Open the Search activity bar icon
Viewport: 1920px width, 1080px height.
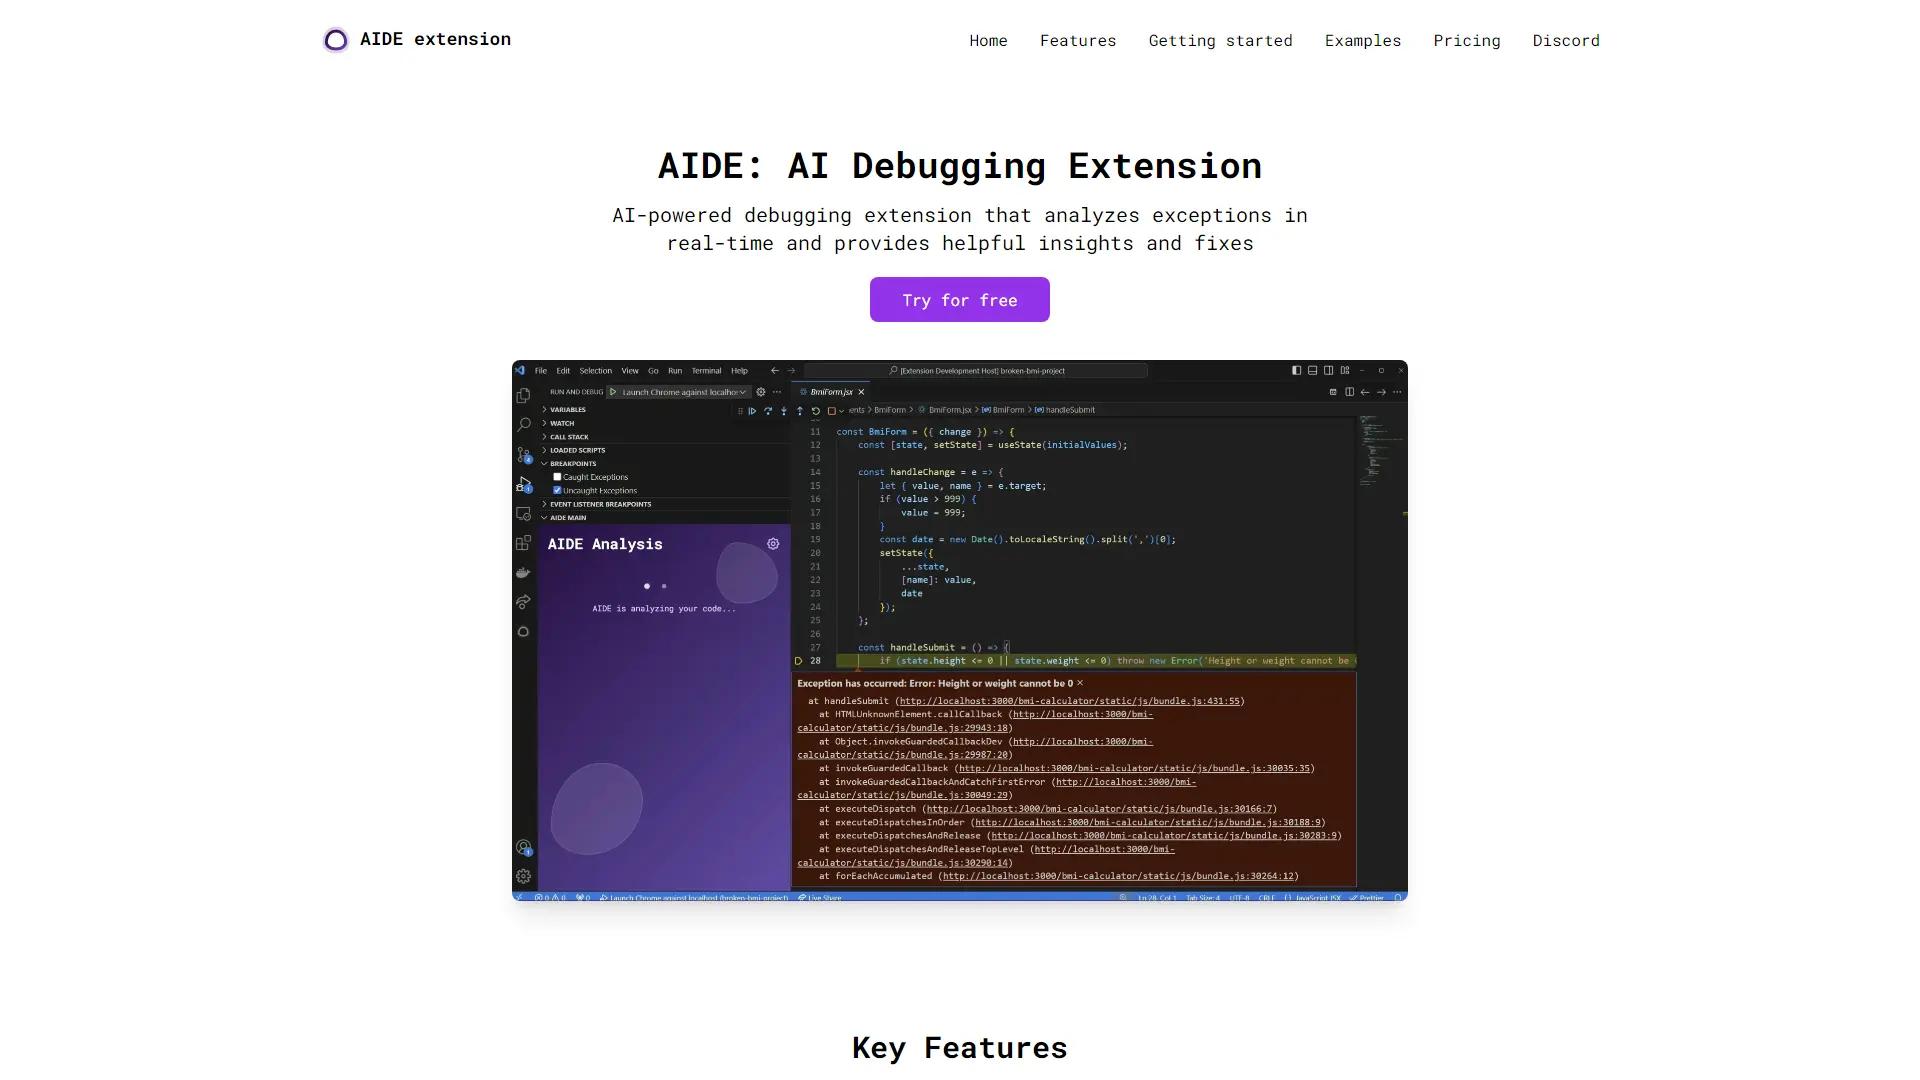[x=523, y=424]
